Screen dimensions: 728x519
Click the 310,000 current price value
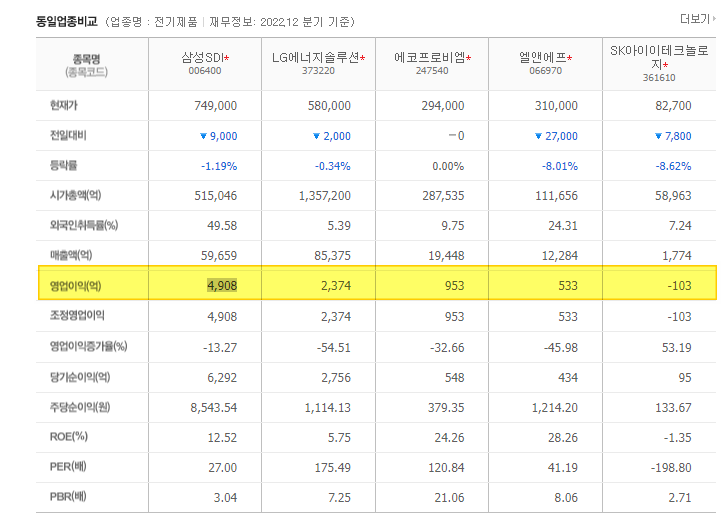[556, 106]
